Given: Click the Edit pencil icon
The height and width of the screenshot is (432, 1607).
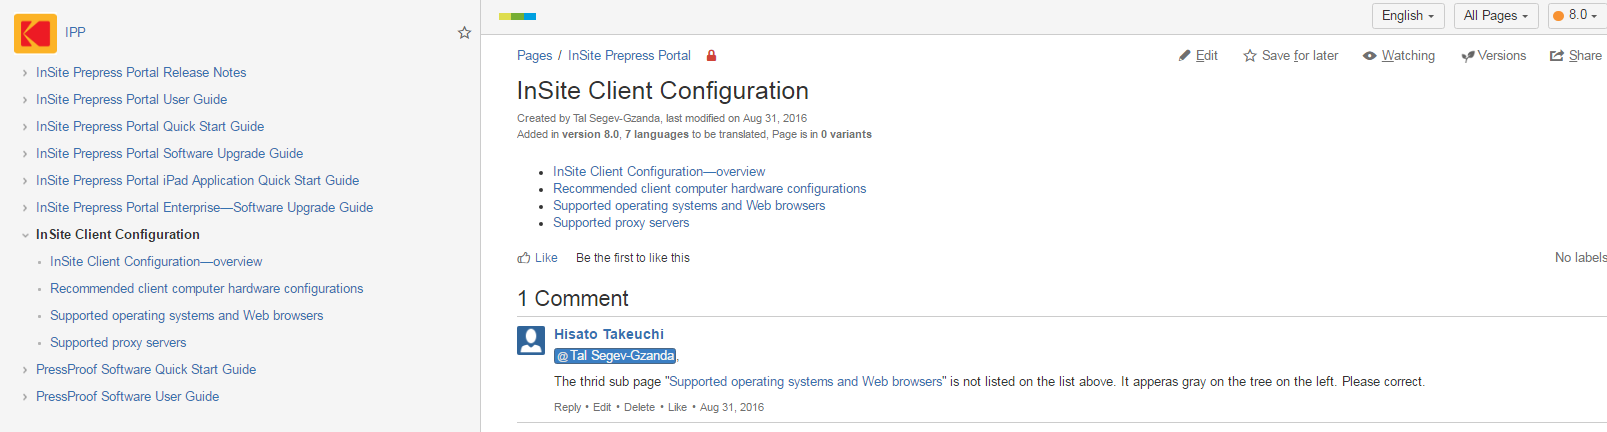Looking at the screenshot, I should coord(1185,56).
